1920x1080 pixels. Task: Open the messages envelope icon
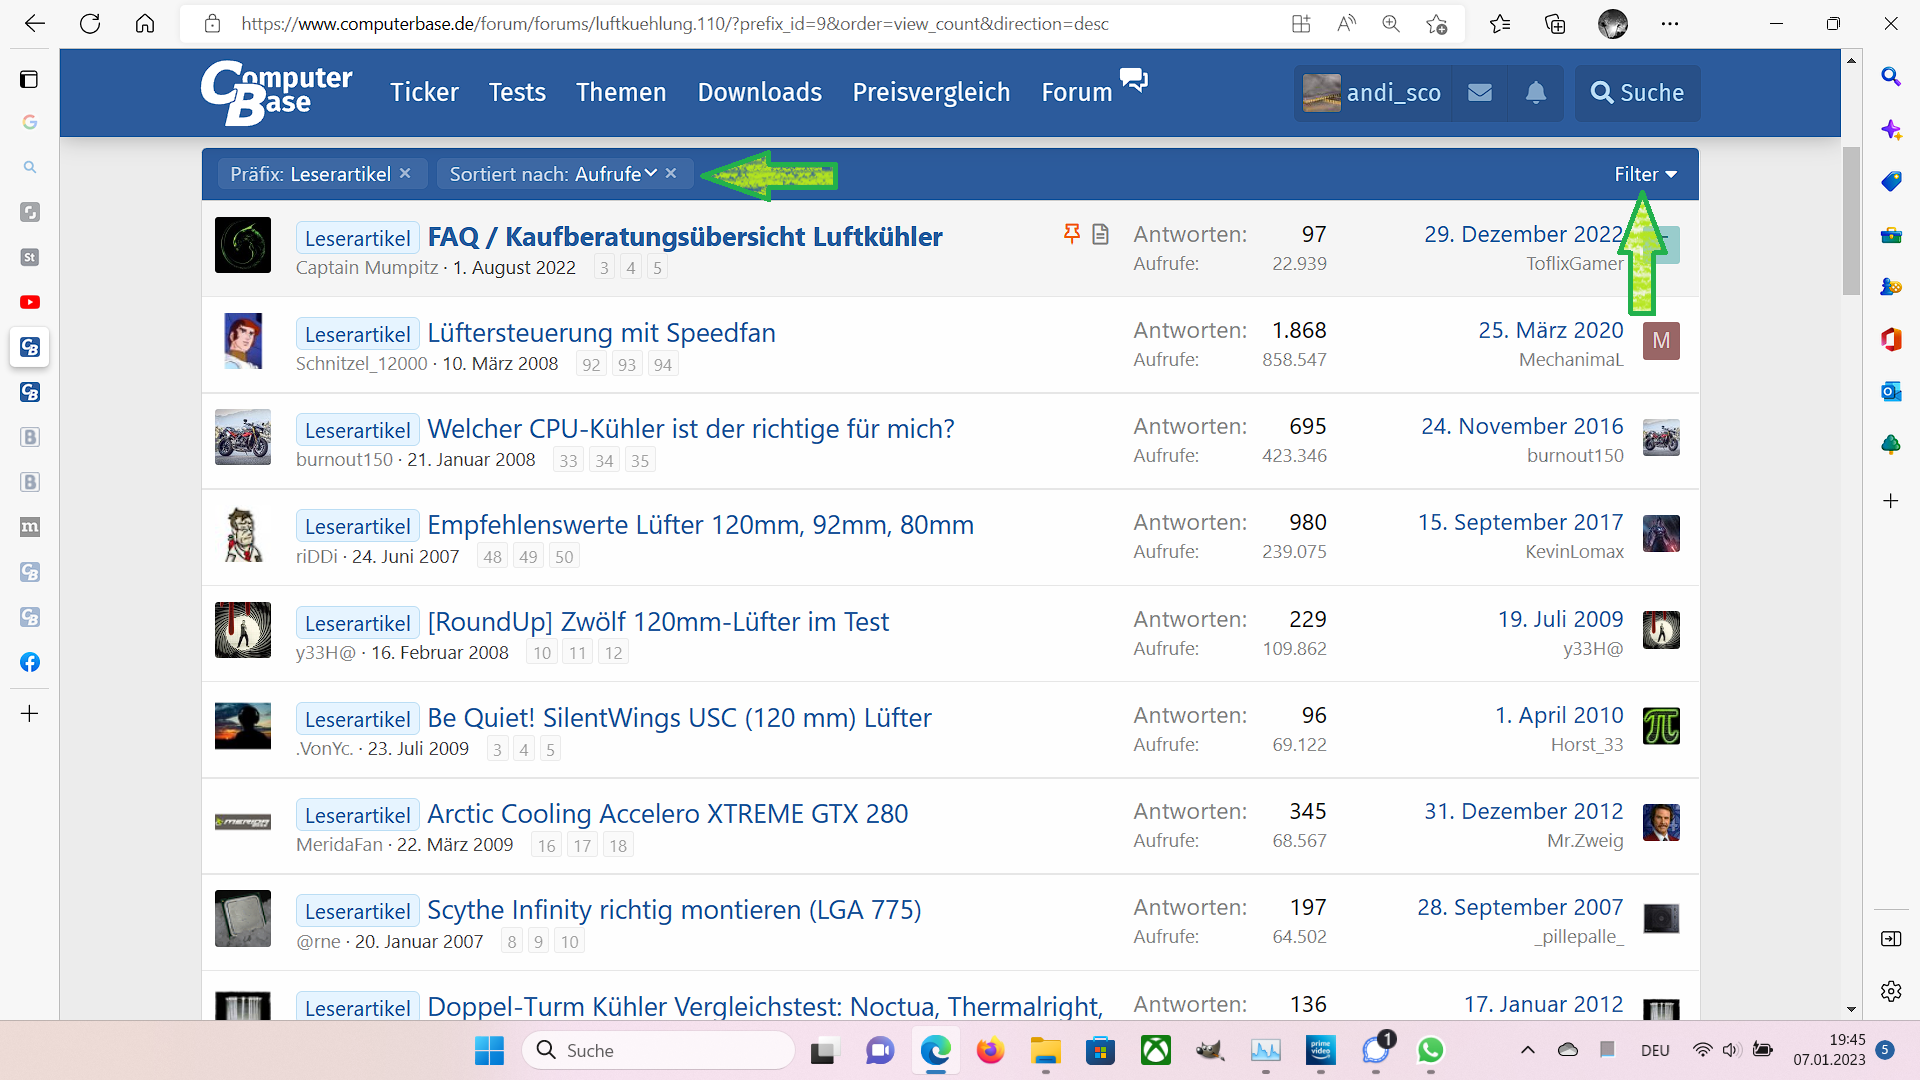[1480, 93]
